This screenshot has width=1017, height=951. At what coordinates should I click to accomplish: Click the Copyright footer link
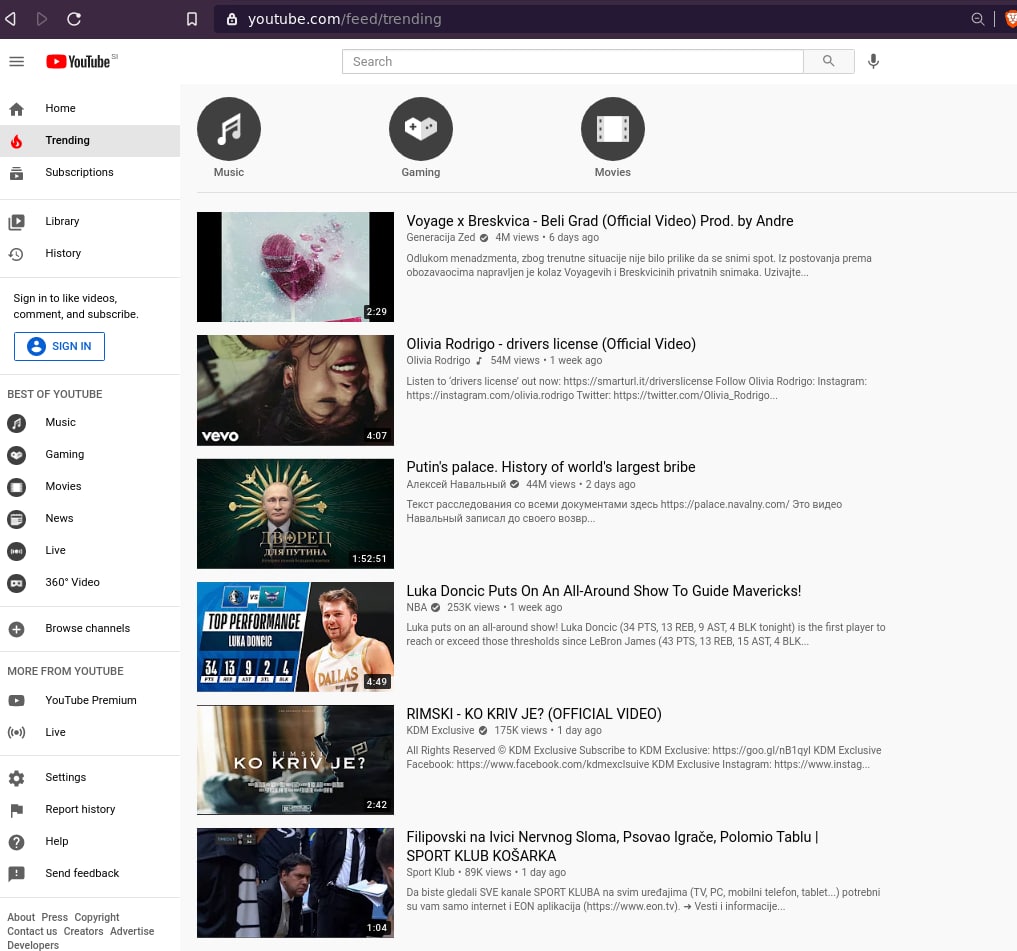click(97, 917)
